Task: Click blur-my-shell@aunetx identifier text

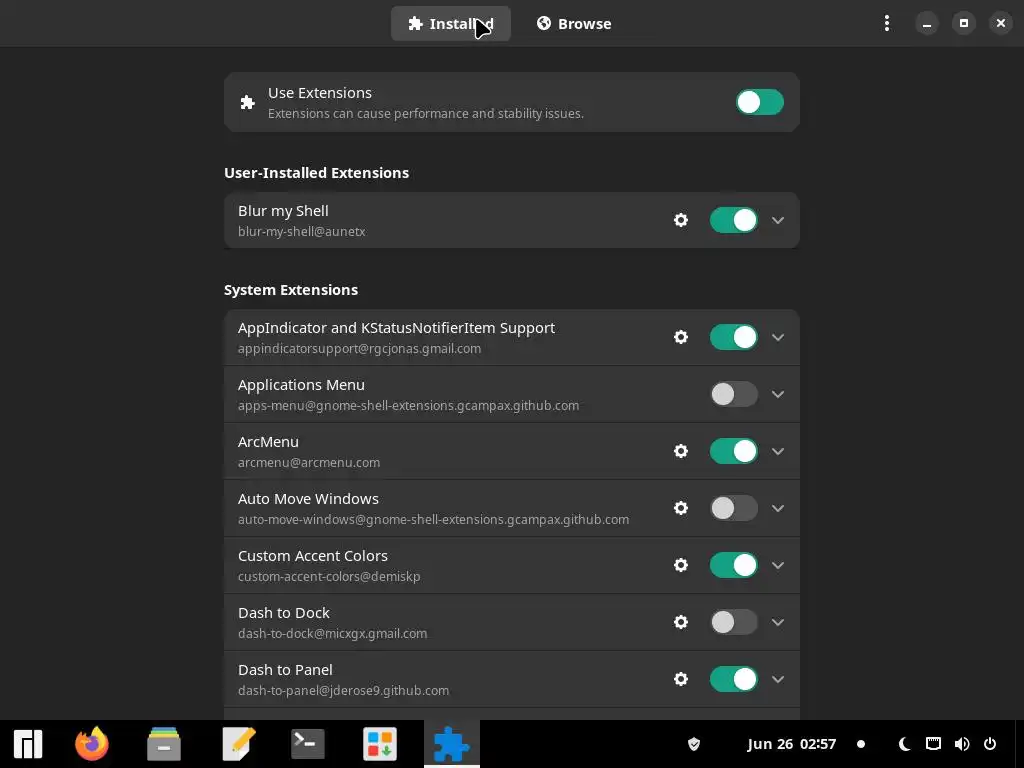Action: [301, 232]
